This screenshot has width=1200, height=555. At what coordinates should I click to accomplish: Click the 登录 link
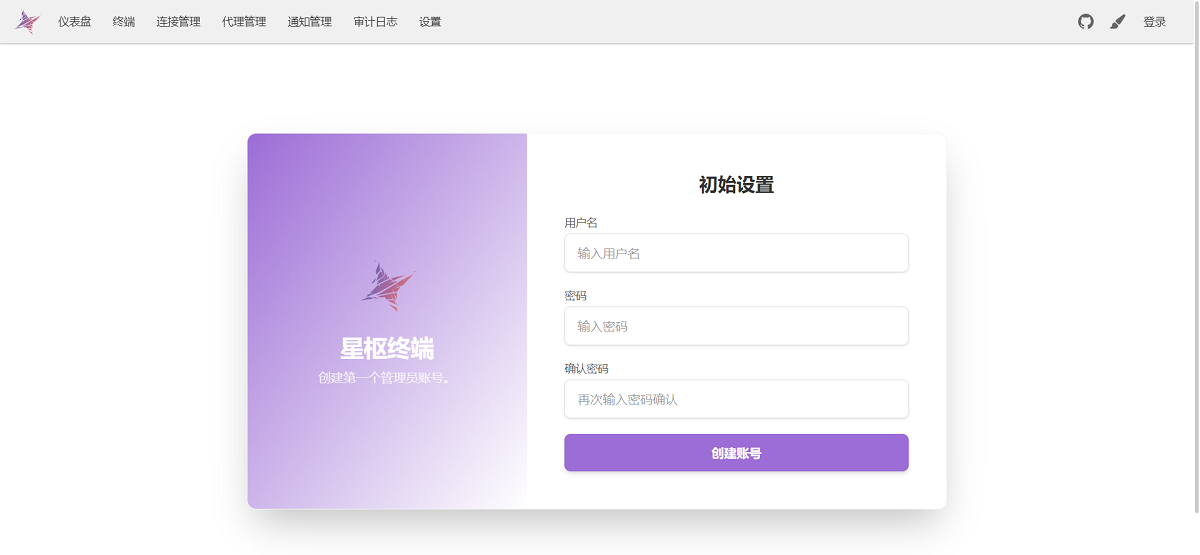click(1155, 22)
